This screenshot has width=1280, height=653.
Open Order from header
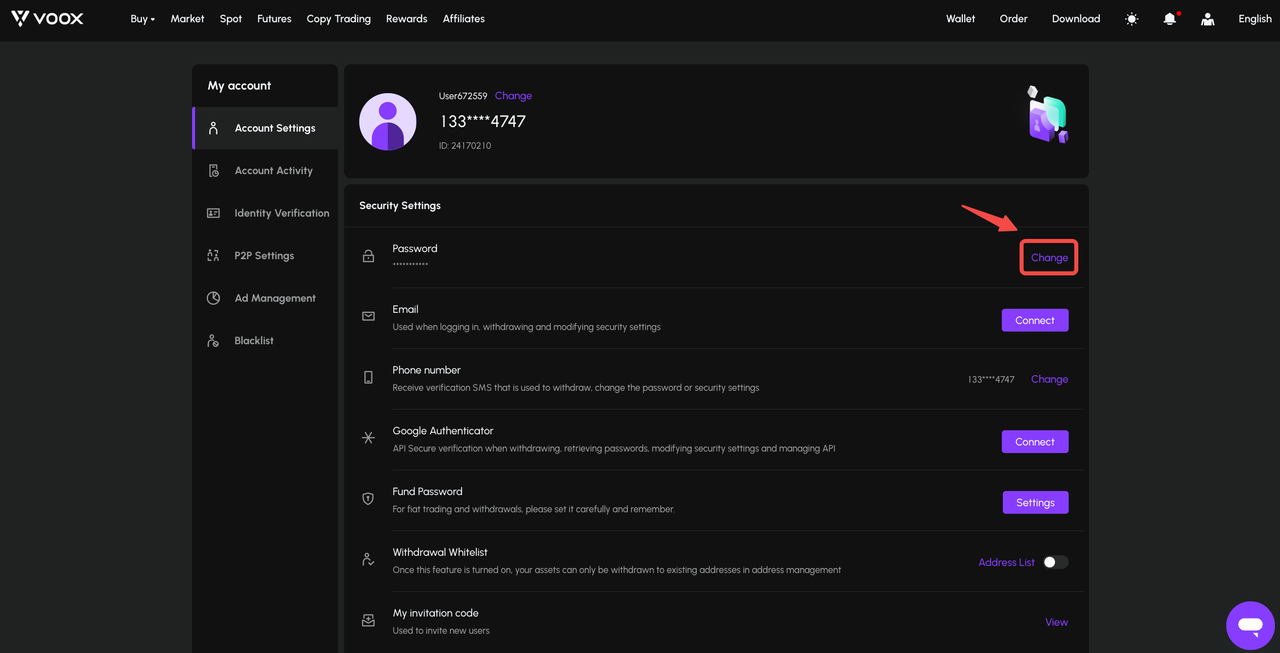point(1013,19)
